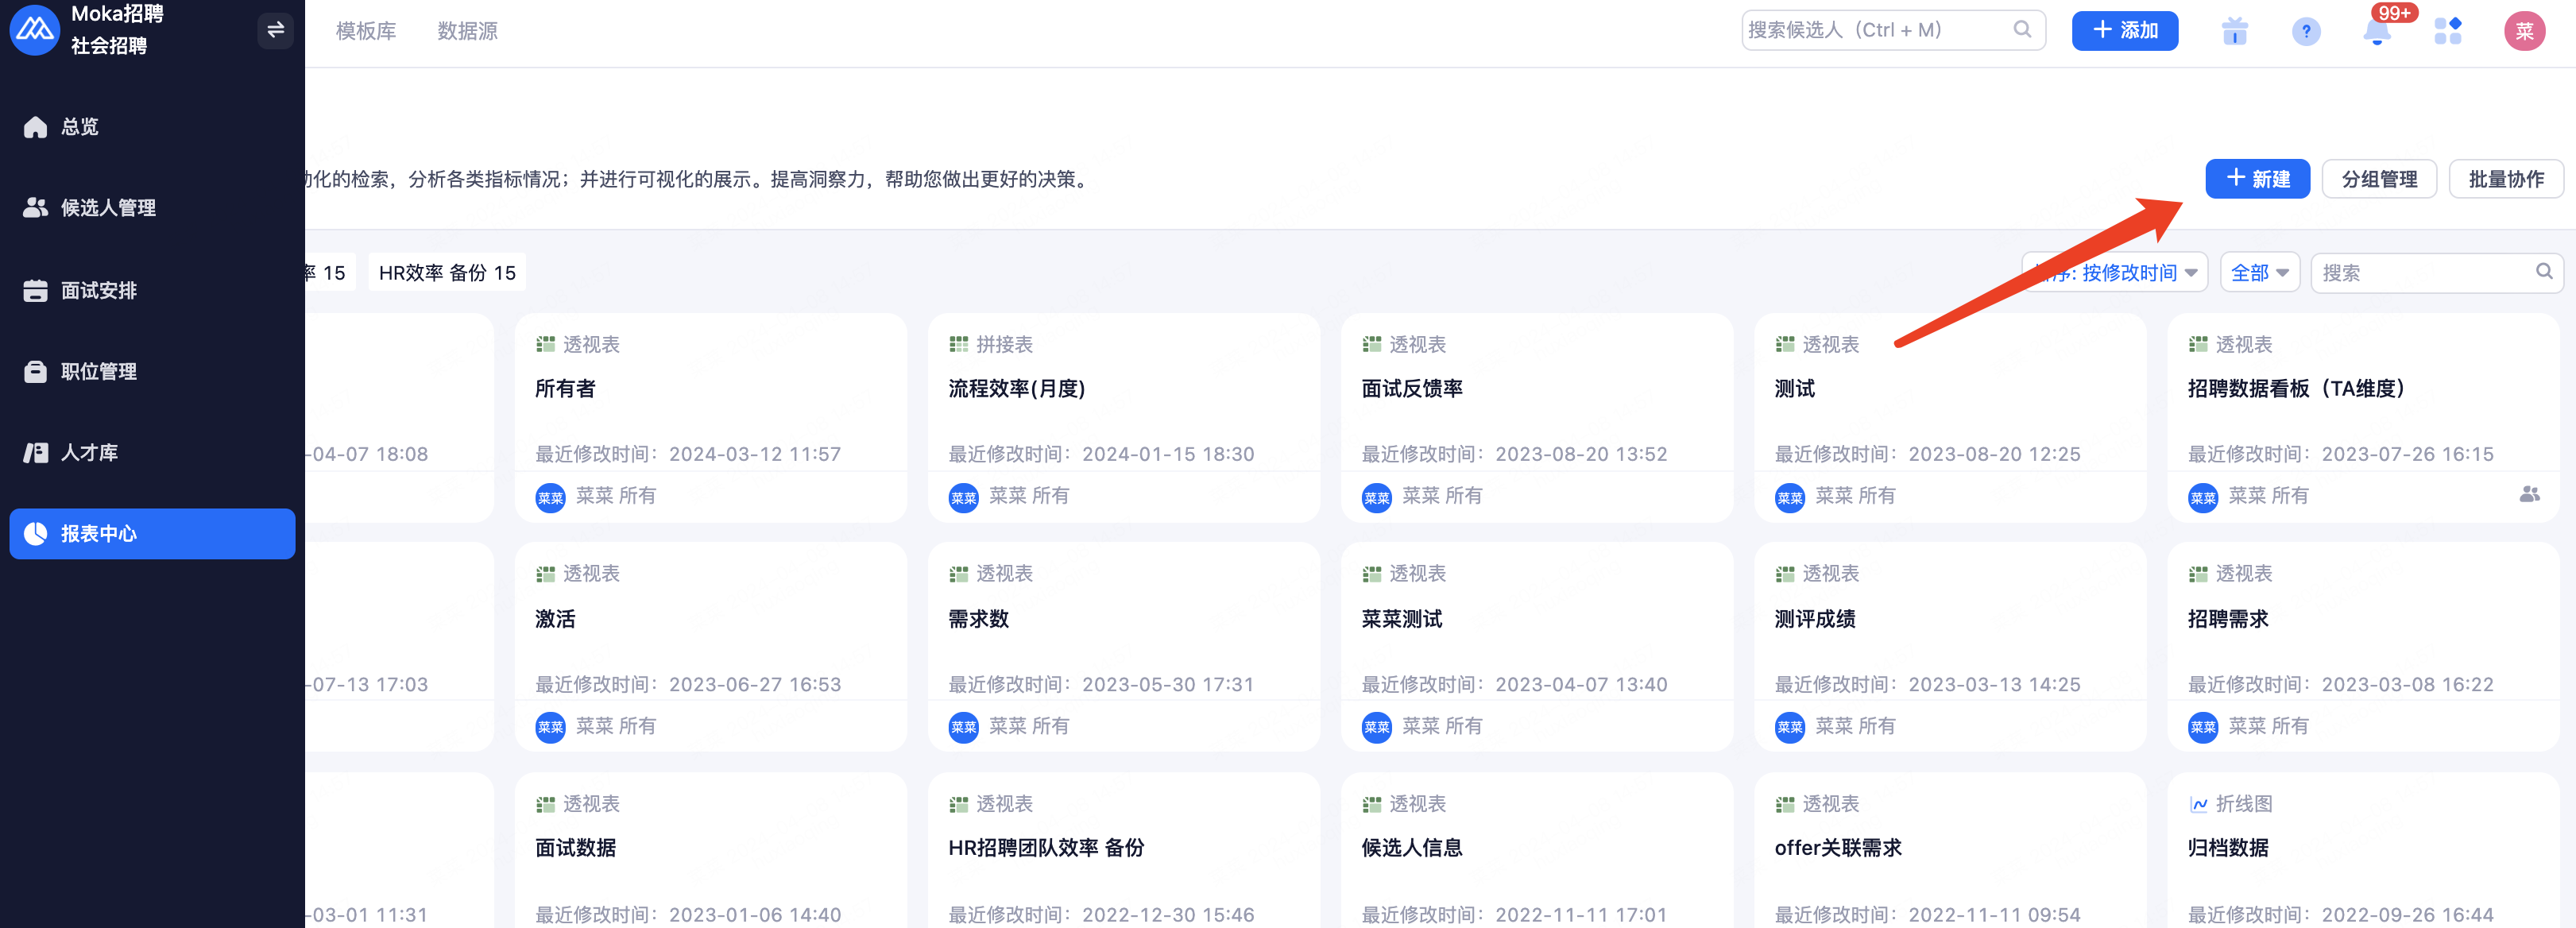This screenshot has height=928, width=2576.
Task: Click the 菜菜 avatar on 所有者 card
Action: pos(550,497)
